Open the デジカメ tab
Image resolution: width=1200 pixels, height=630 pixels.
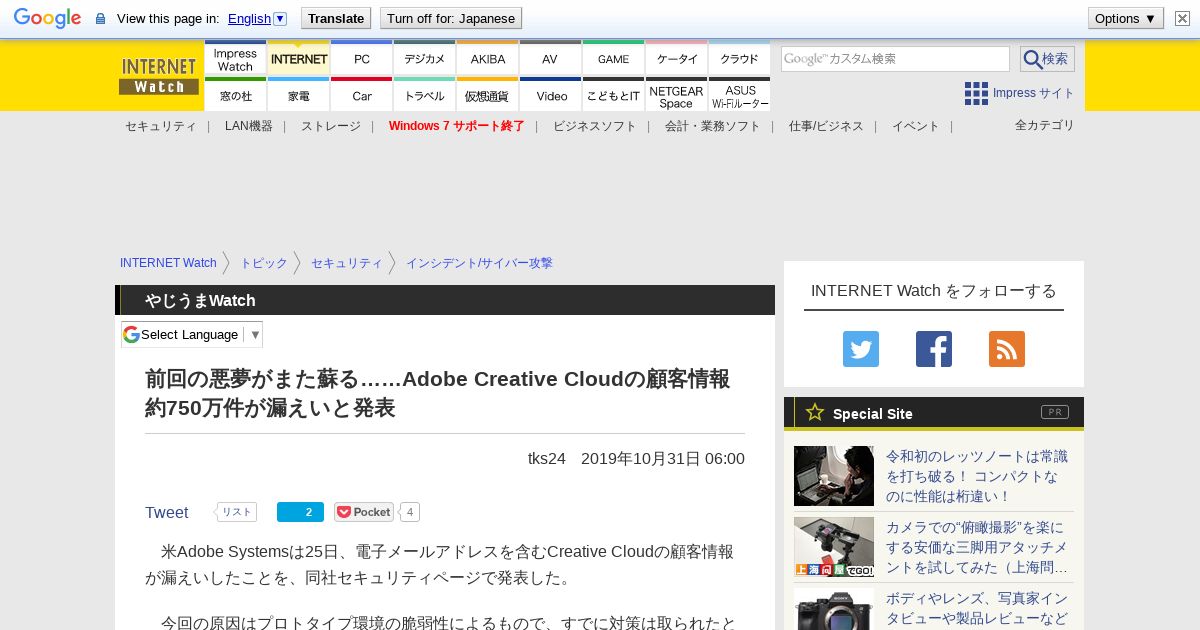click(424, 59)
